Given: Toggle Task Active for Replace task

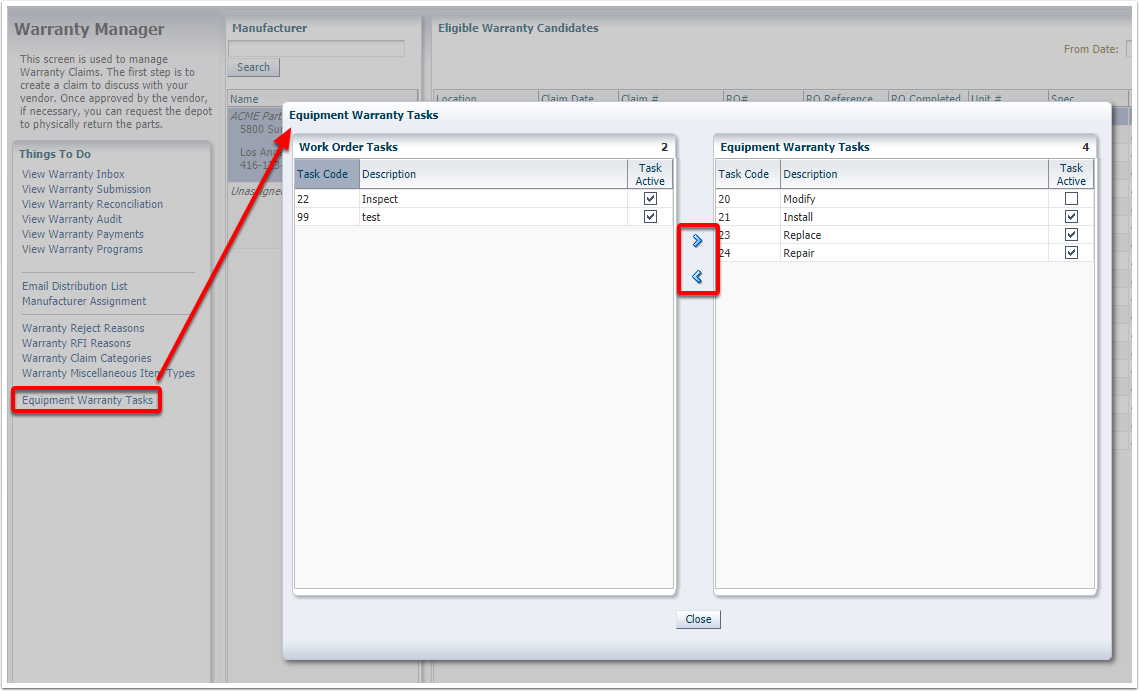Looking at the screenshot, I should (x=1071, y=235).
